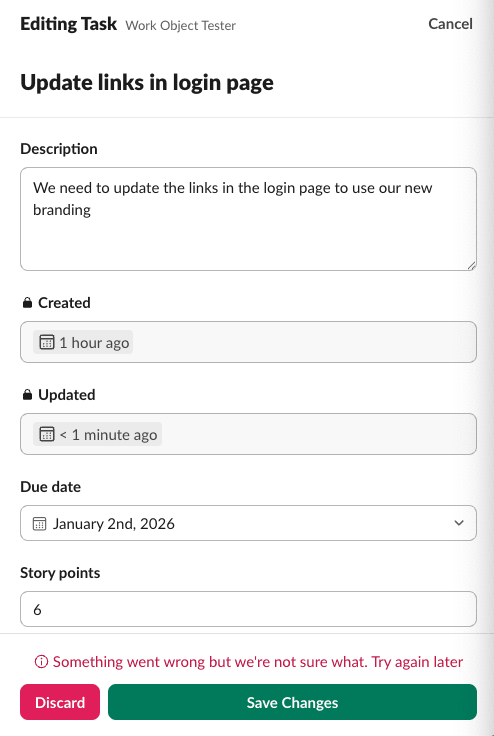The height and width of the screenshot is (736, 494).
Task: Click the error info icon near warning
Action: point(41,662)
